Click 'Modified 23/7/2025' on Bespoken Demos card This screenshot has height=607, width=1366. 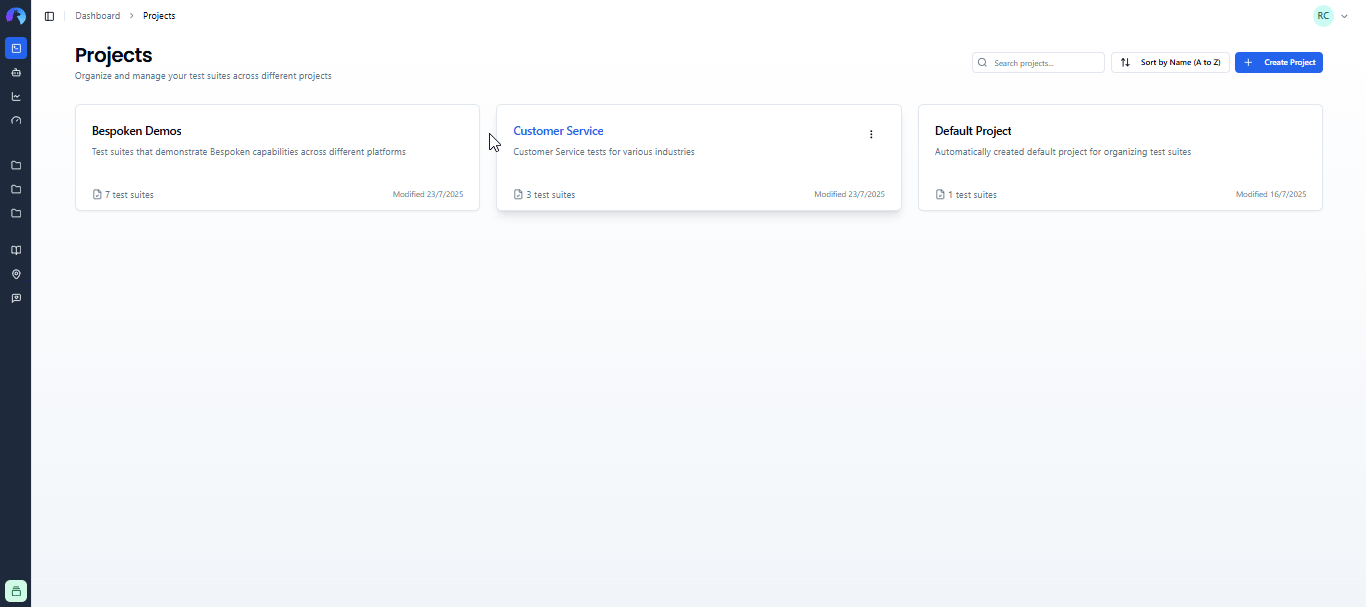428,195
